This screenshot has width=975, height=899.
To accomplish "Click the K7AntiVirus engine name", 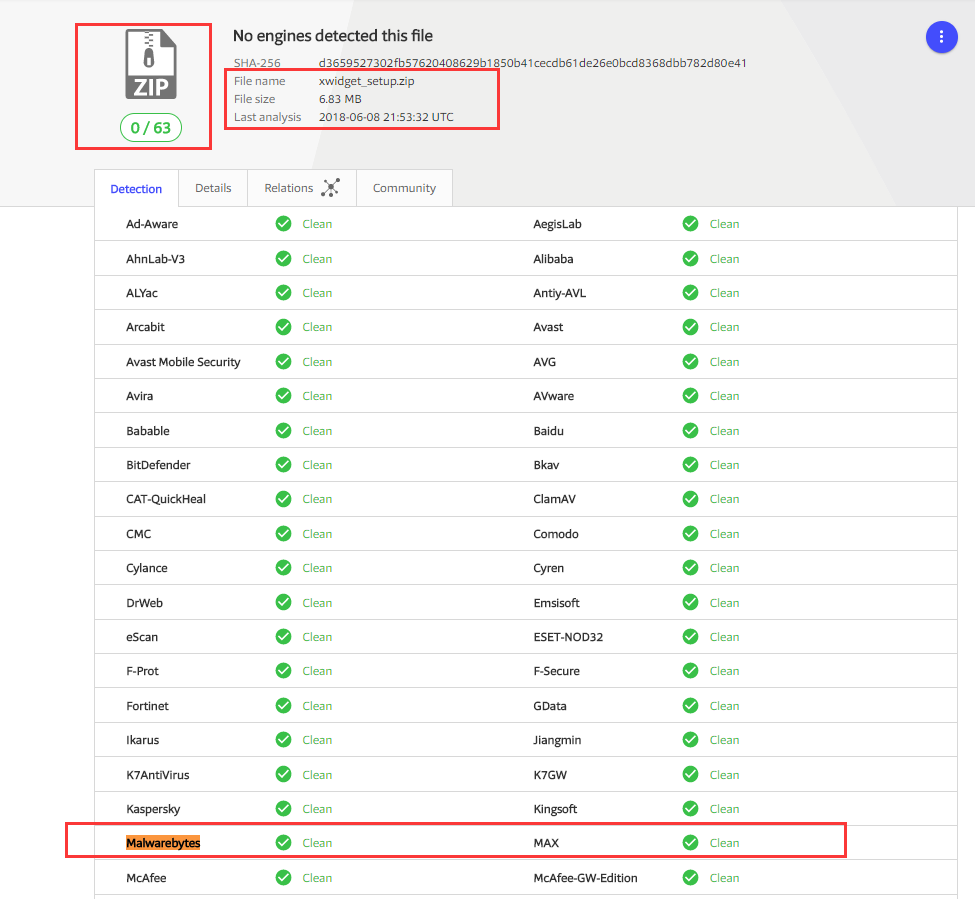I will pos(157,775).
